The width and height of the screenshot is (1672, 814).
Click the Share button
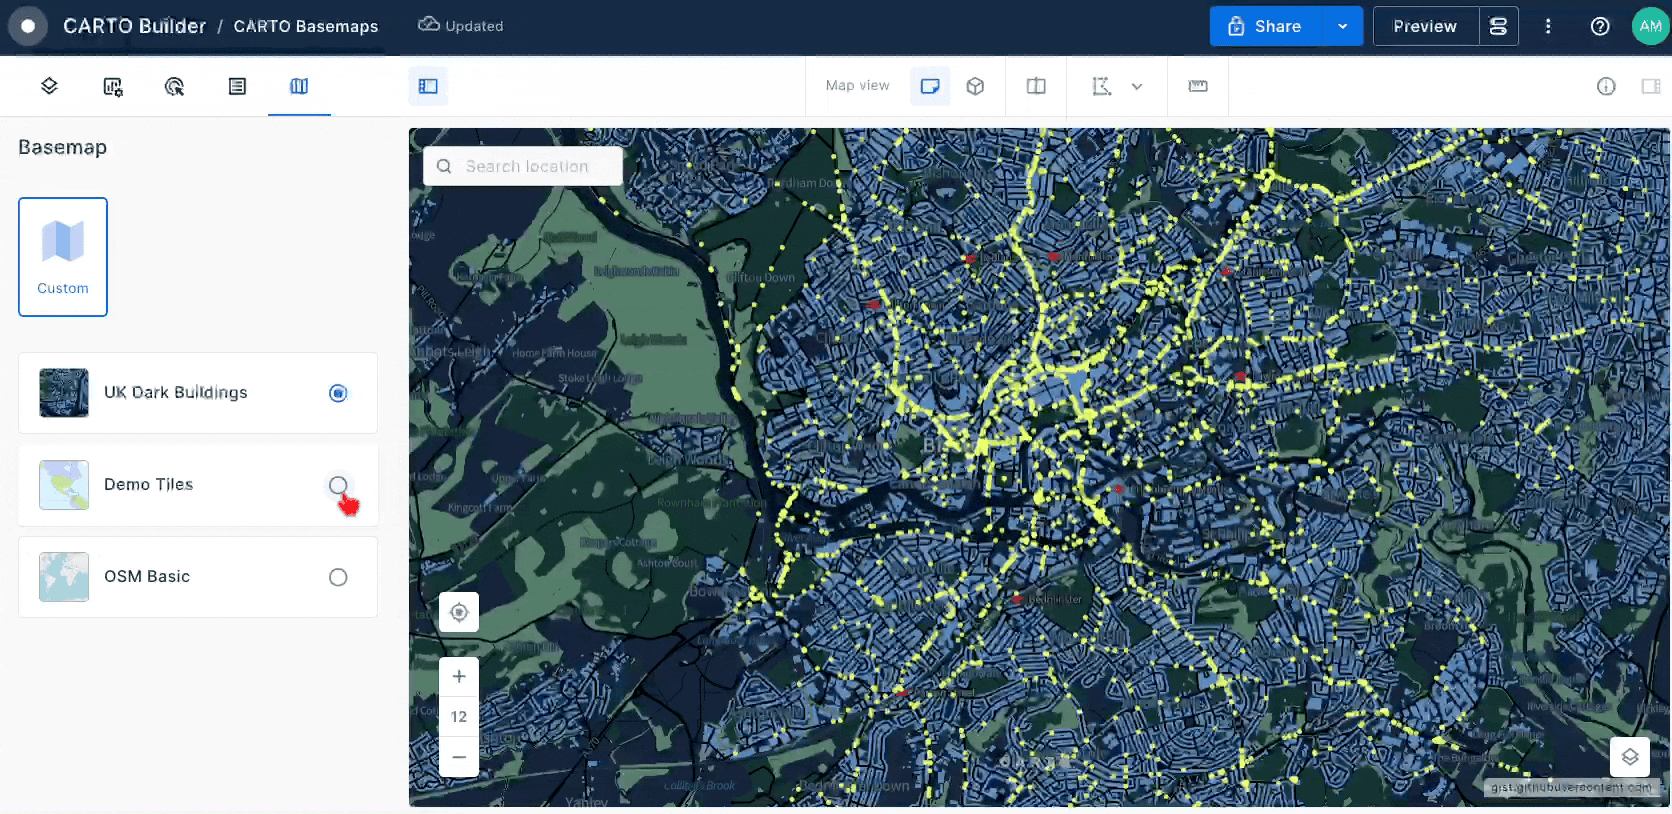1265,26
